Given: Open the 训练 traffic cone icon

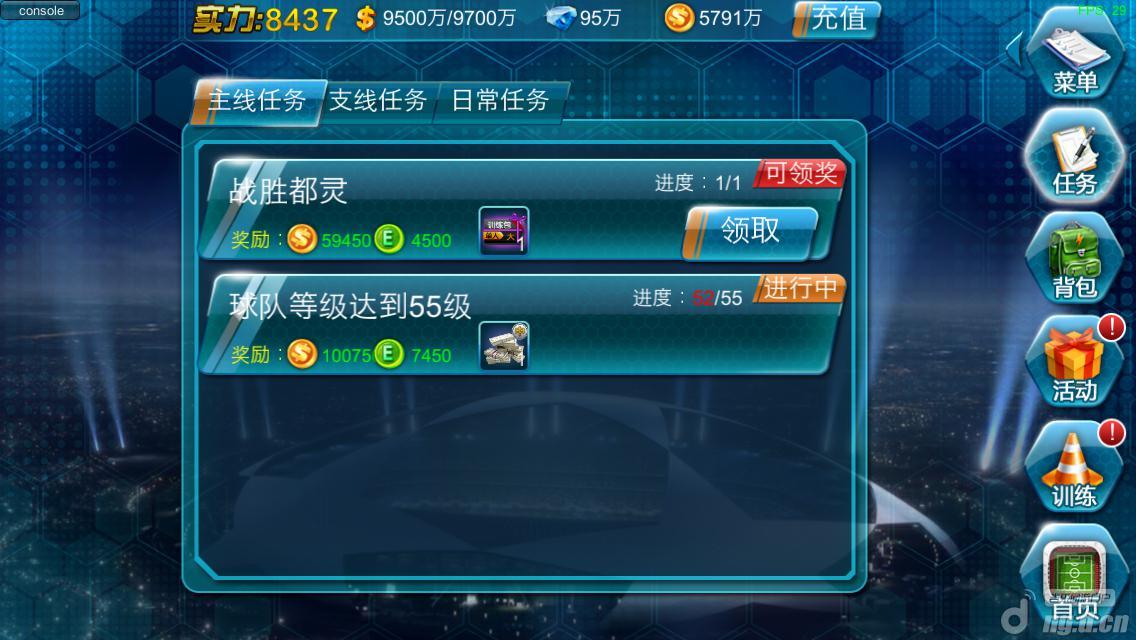Looking at the screenshot, I should click(x=1076, y=467).
